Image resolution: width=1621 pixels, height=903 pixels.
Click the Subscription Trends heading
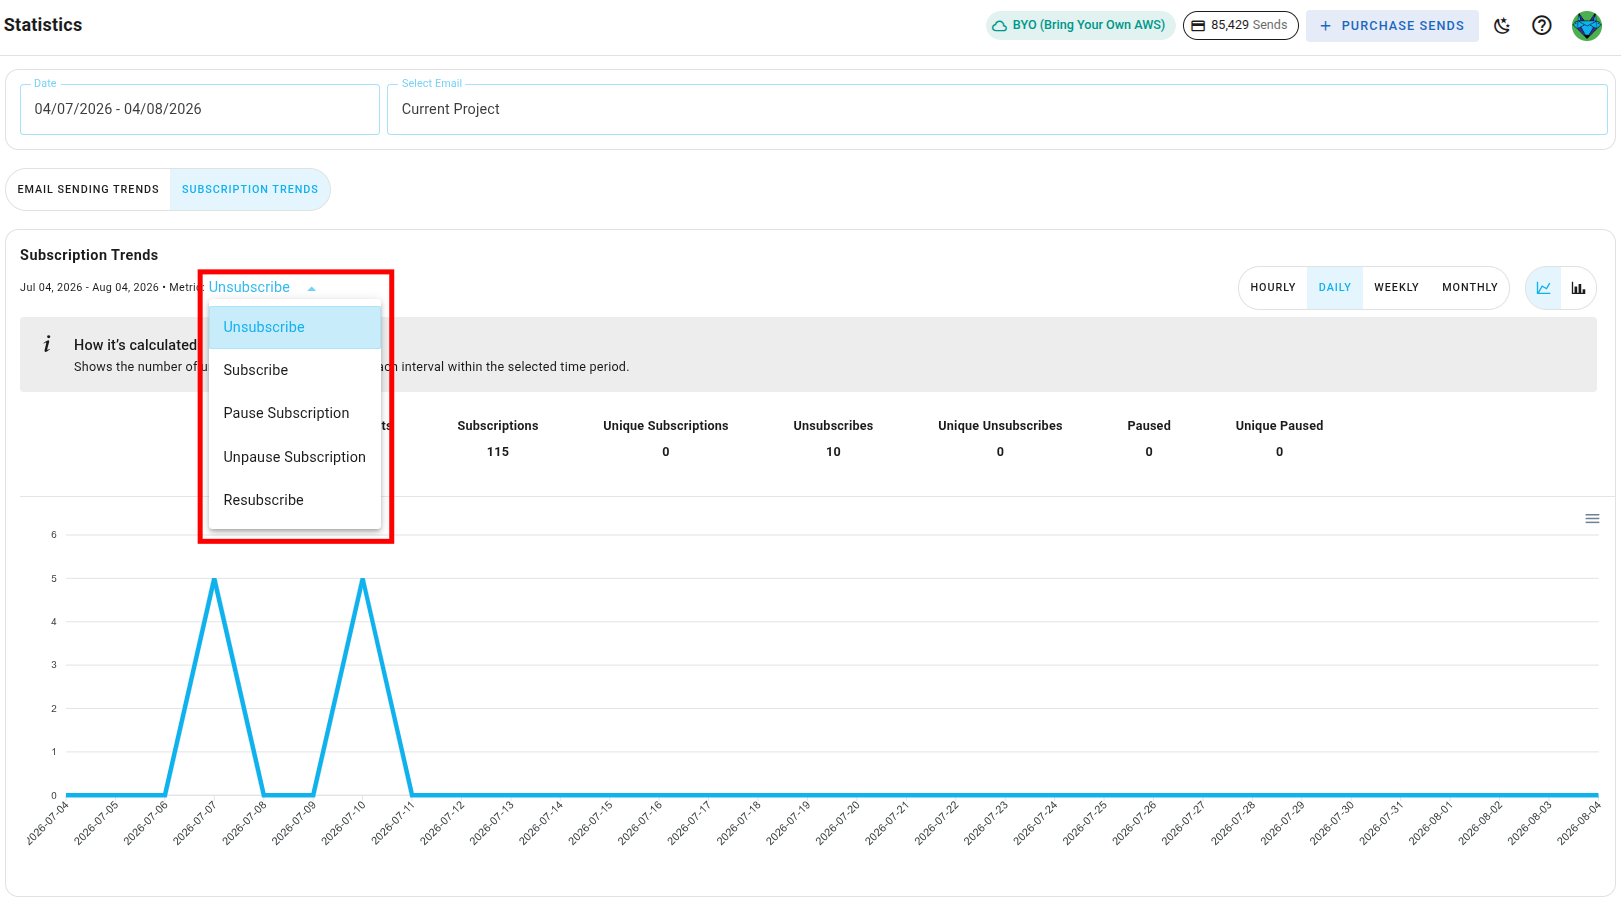tap(89, 256)
